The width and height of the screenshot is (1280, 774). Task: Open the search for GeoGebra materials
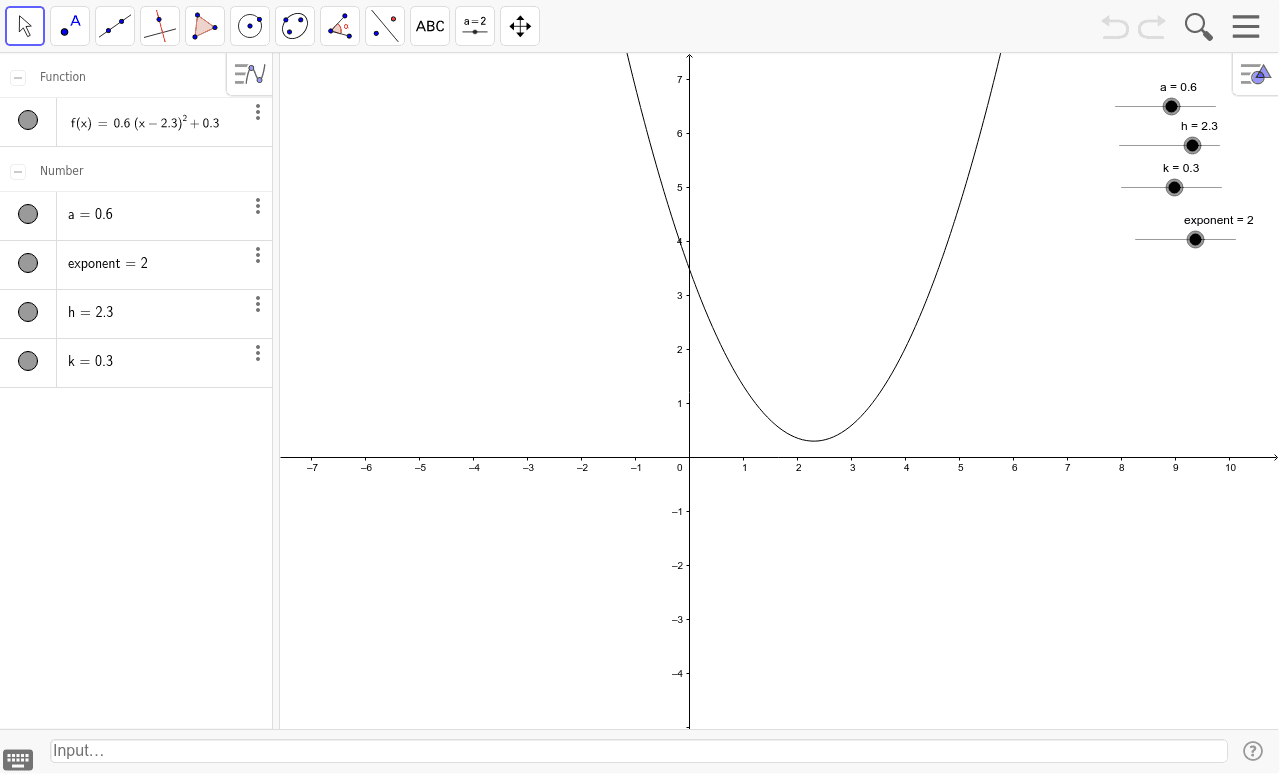[1197, 26]
